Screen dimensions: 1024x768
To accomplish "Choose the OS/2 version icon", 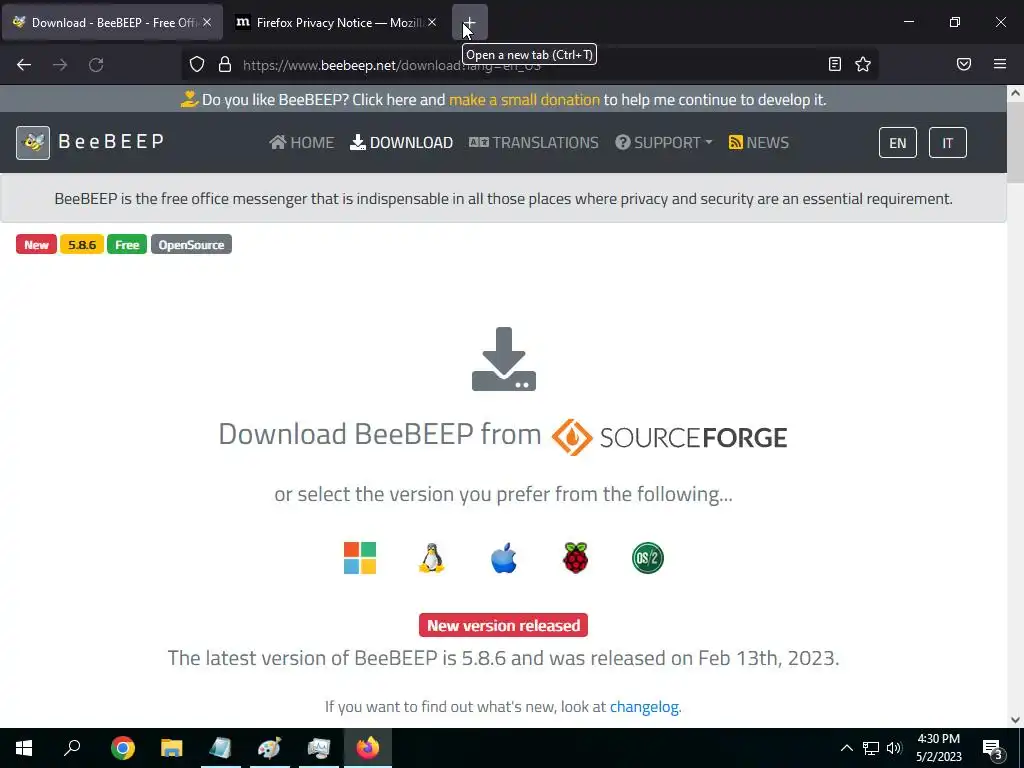I will click(648, 558).
